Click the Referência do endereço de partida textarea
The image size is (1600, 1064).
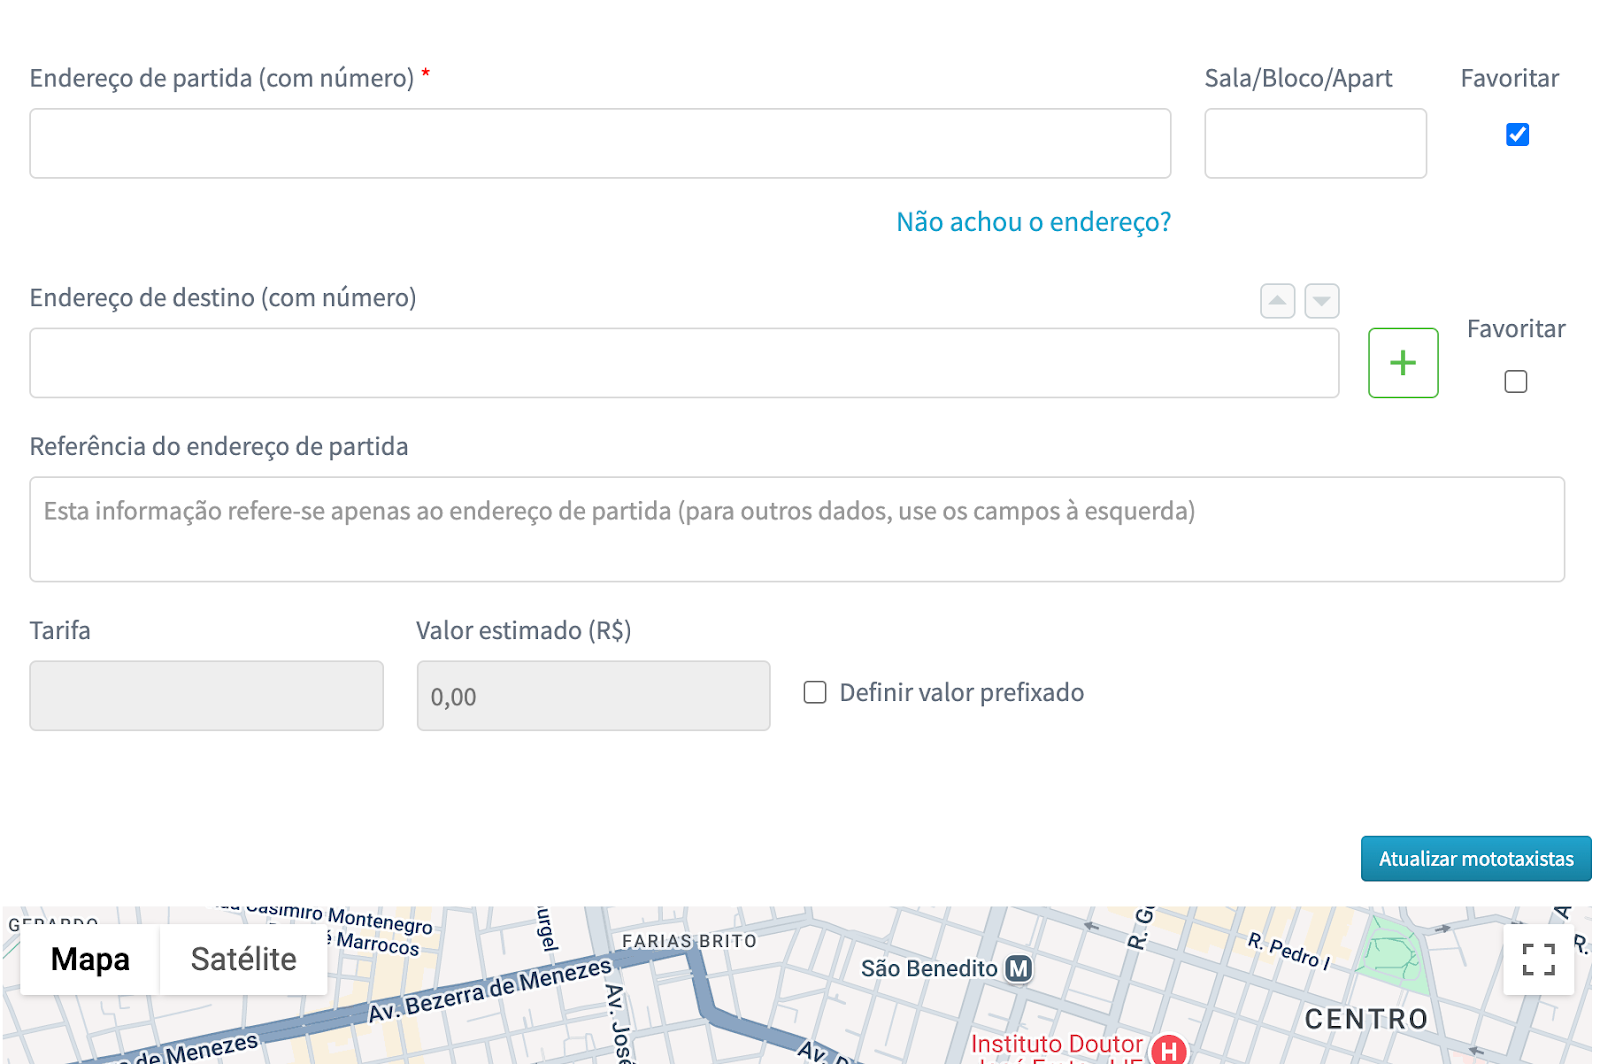click(796, 530)
